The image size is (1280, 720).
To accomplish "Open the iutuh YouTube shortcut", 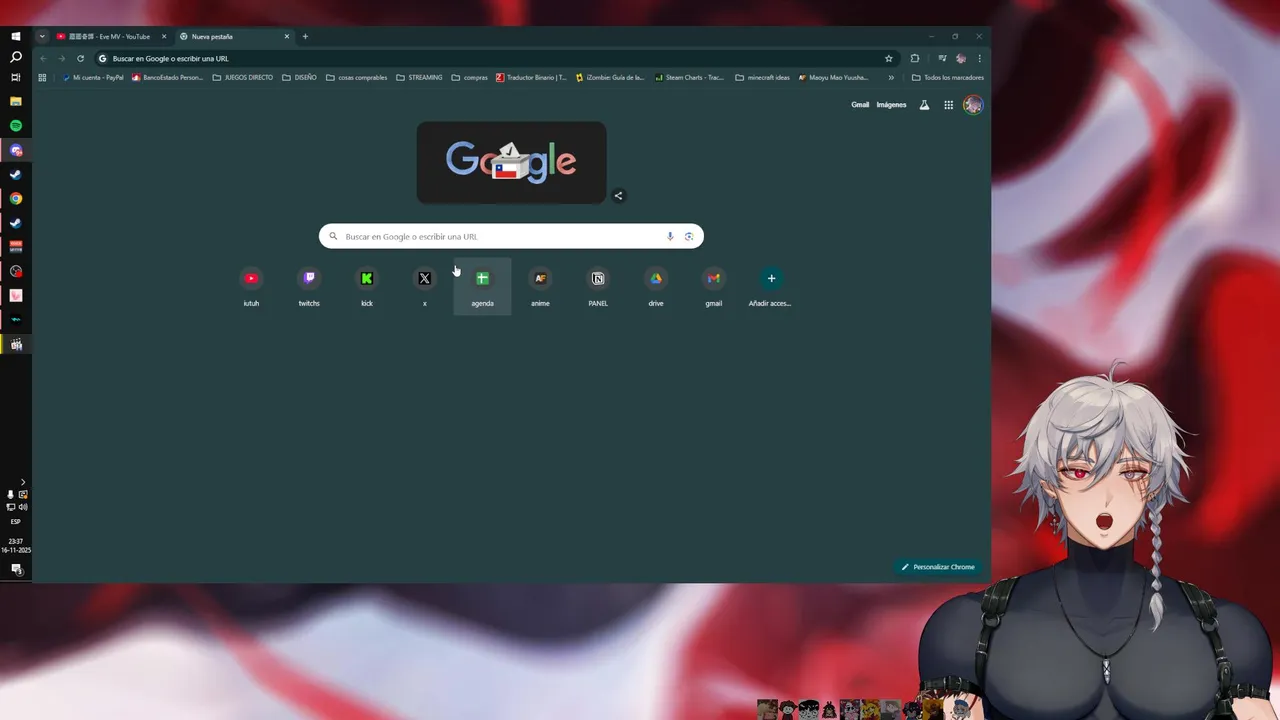I will [x=251, y=286].
